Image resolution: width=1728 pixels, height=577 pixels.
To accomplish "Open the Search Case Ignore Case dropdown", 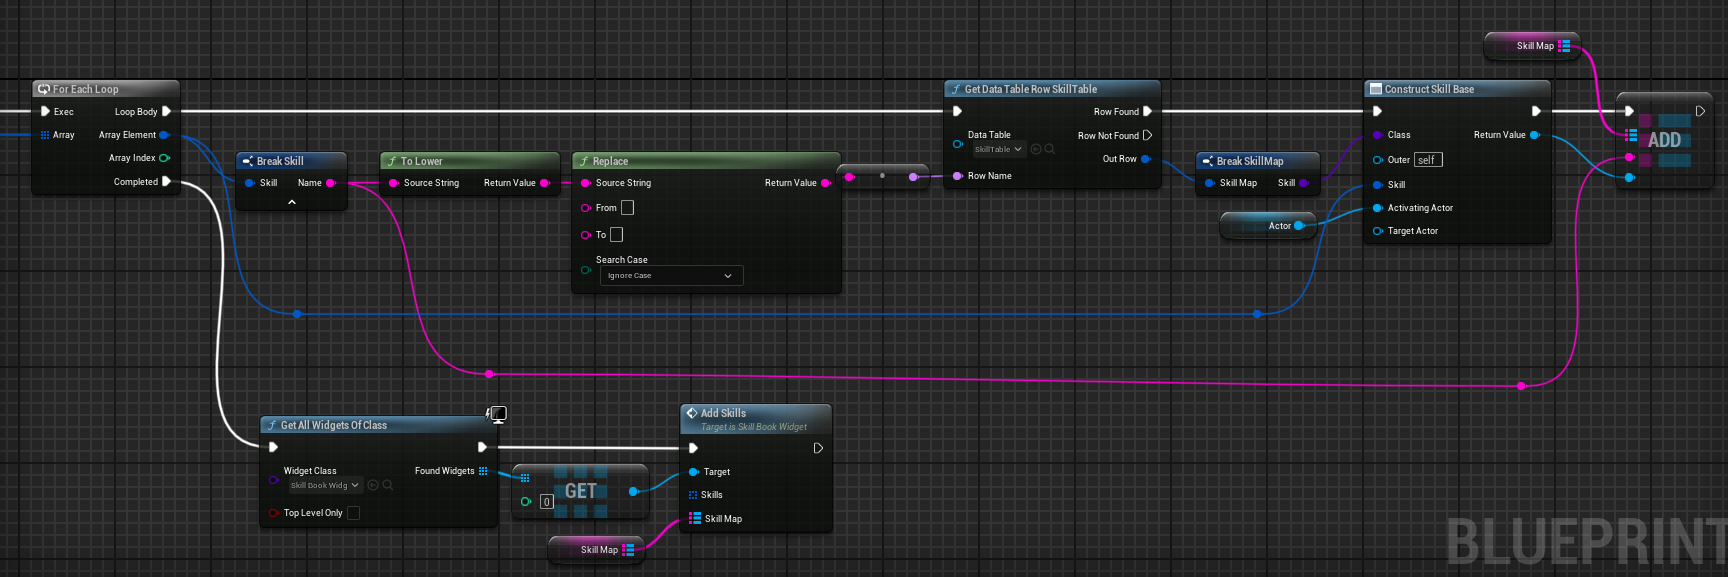I will (x=671, y=276).
